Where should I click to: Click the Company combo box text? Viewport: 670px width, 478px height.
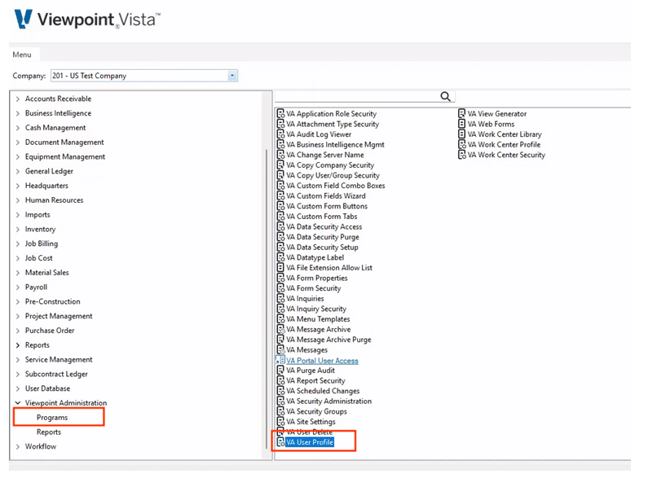coord(89,76)
